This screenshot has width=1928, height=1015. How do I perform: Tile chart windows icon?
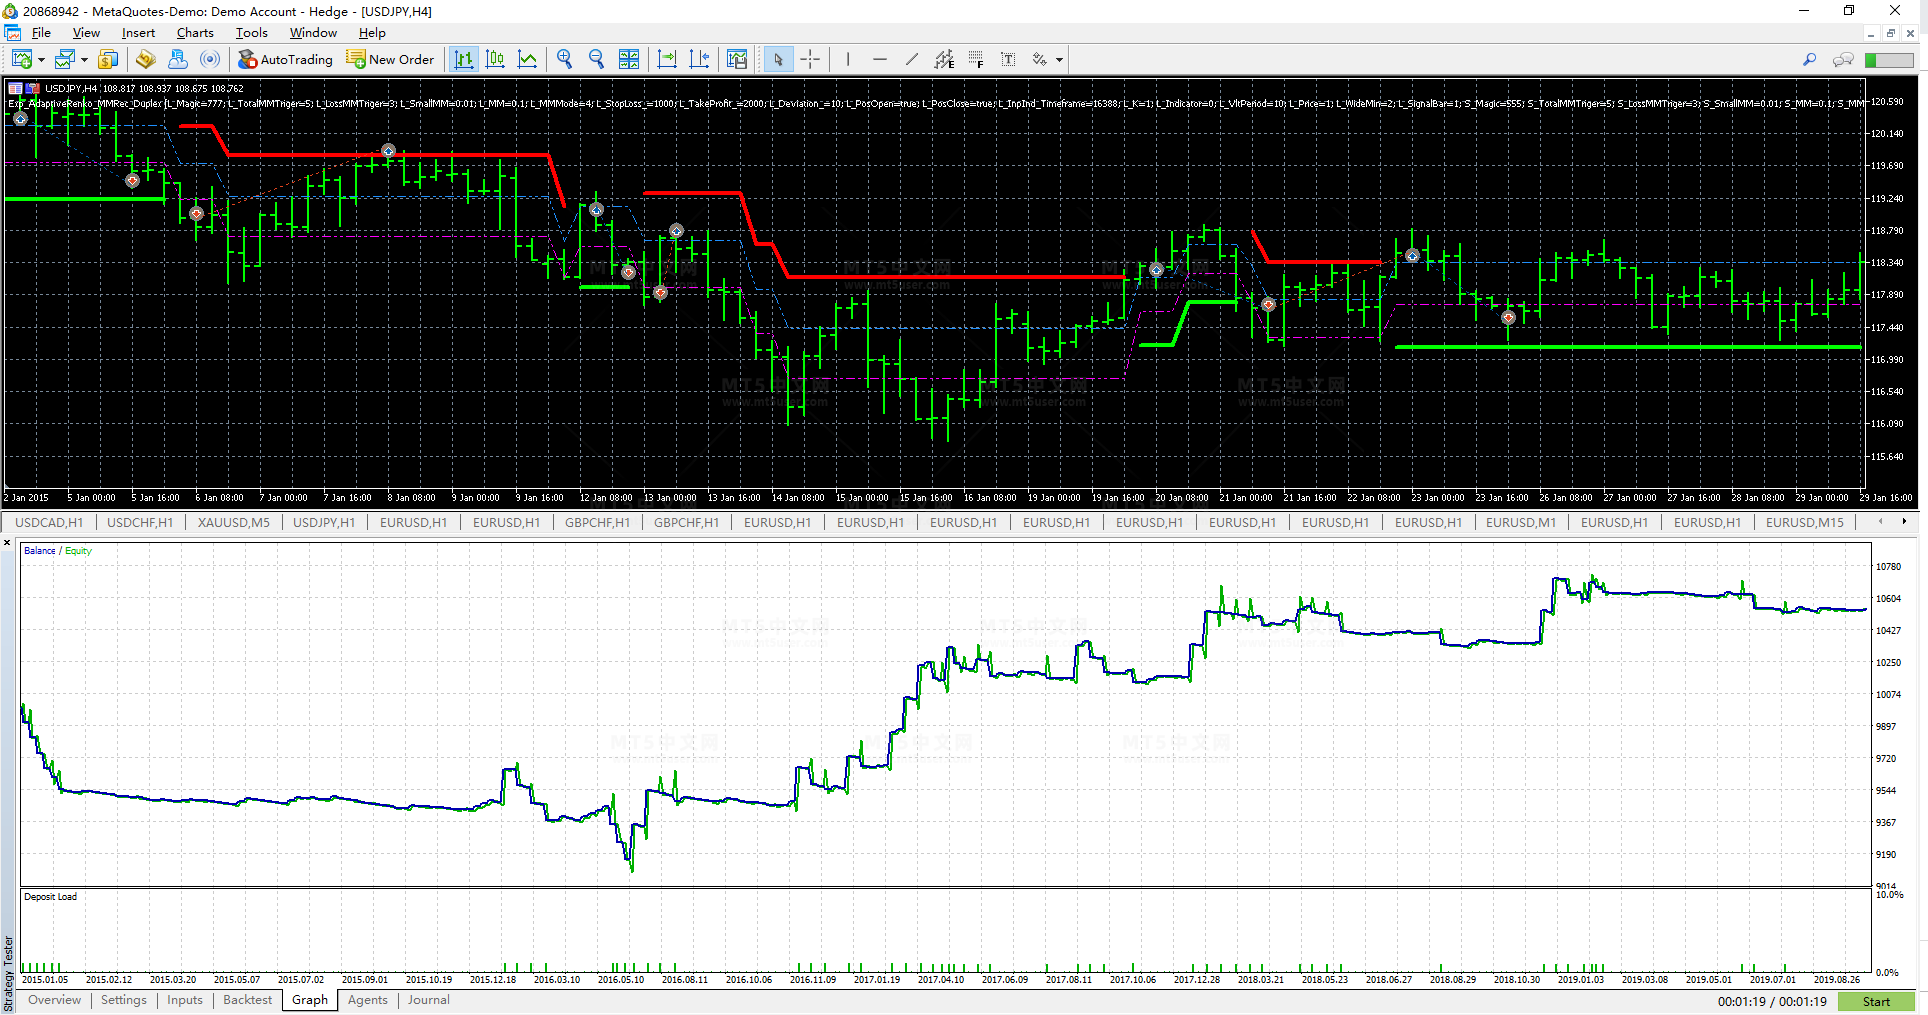click(x=629, y=59)
